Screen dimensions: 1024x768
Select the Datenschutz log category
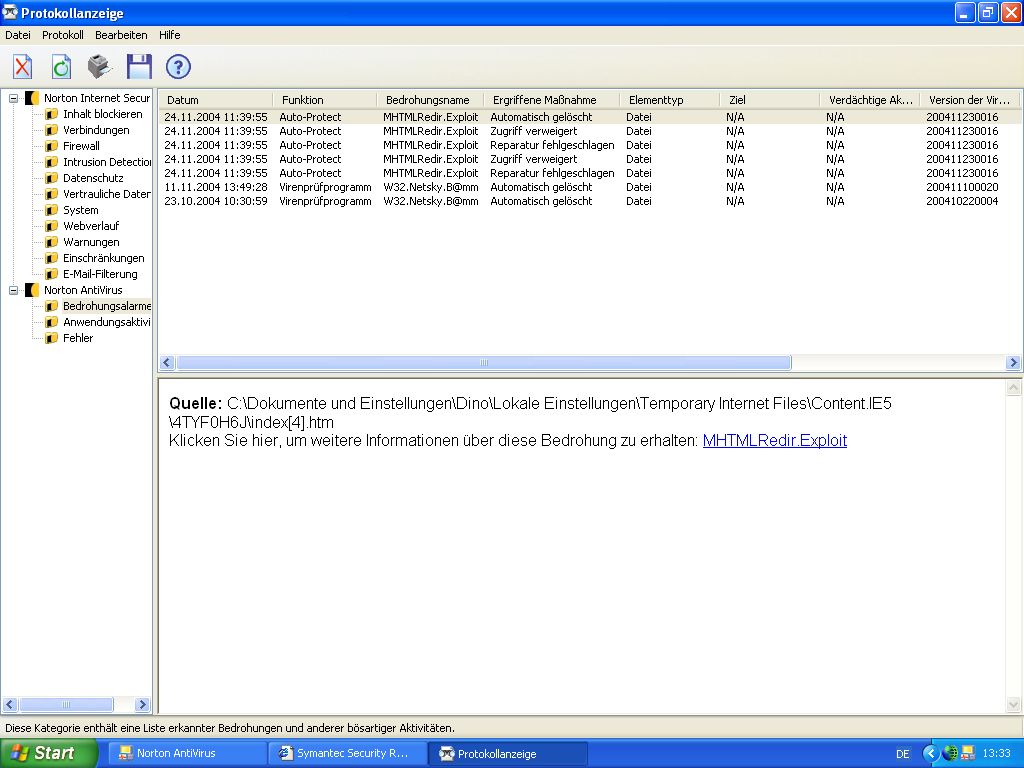click(93, 178)
